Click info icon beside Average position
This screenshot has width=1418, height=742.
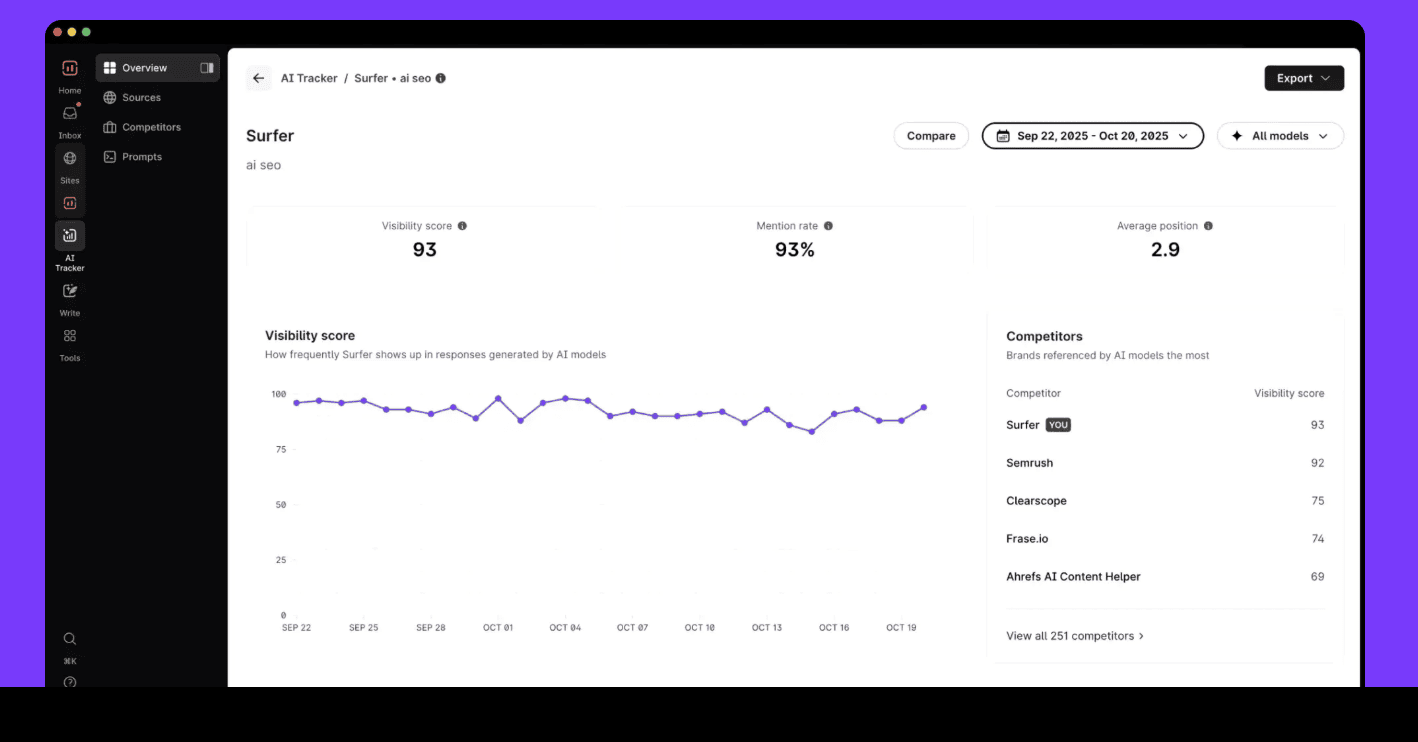point(1208,226)
